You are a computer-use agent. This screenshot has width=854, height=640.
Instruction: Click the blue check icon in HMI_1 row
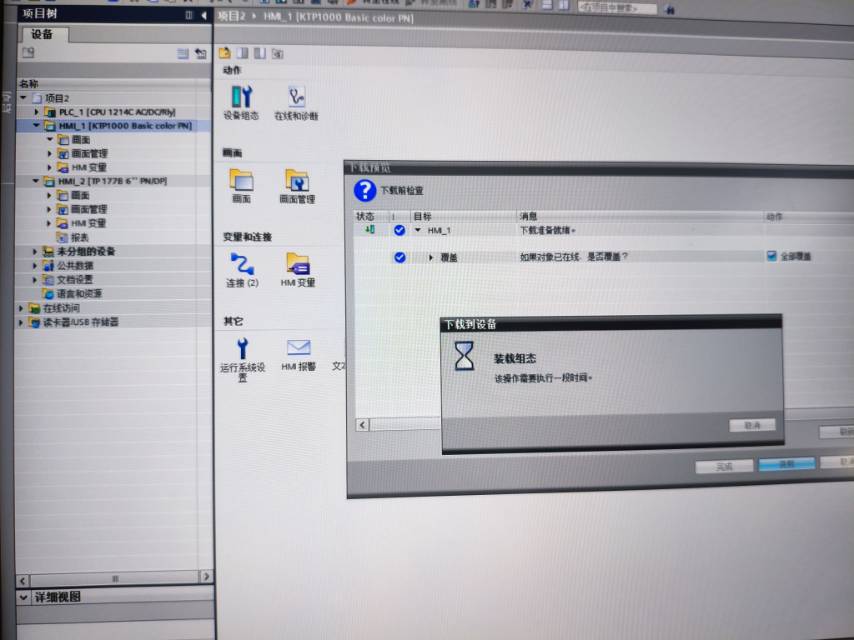pyautogui.click(x=399, y=230)
